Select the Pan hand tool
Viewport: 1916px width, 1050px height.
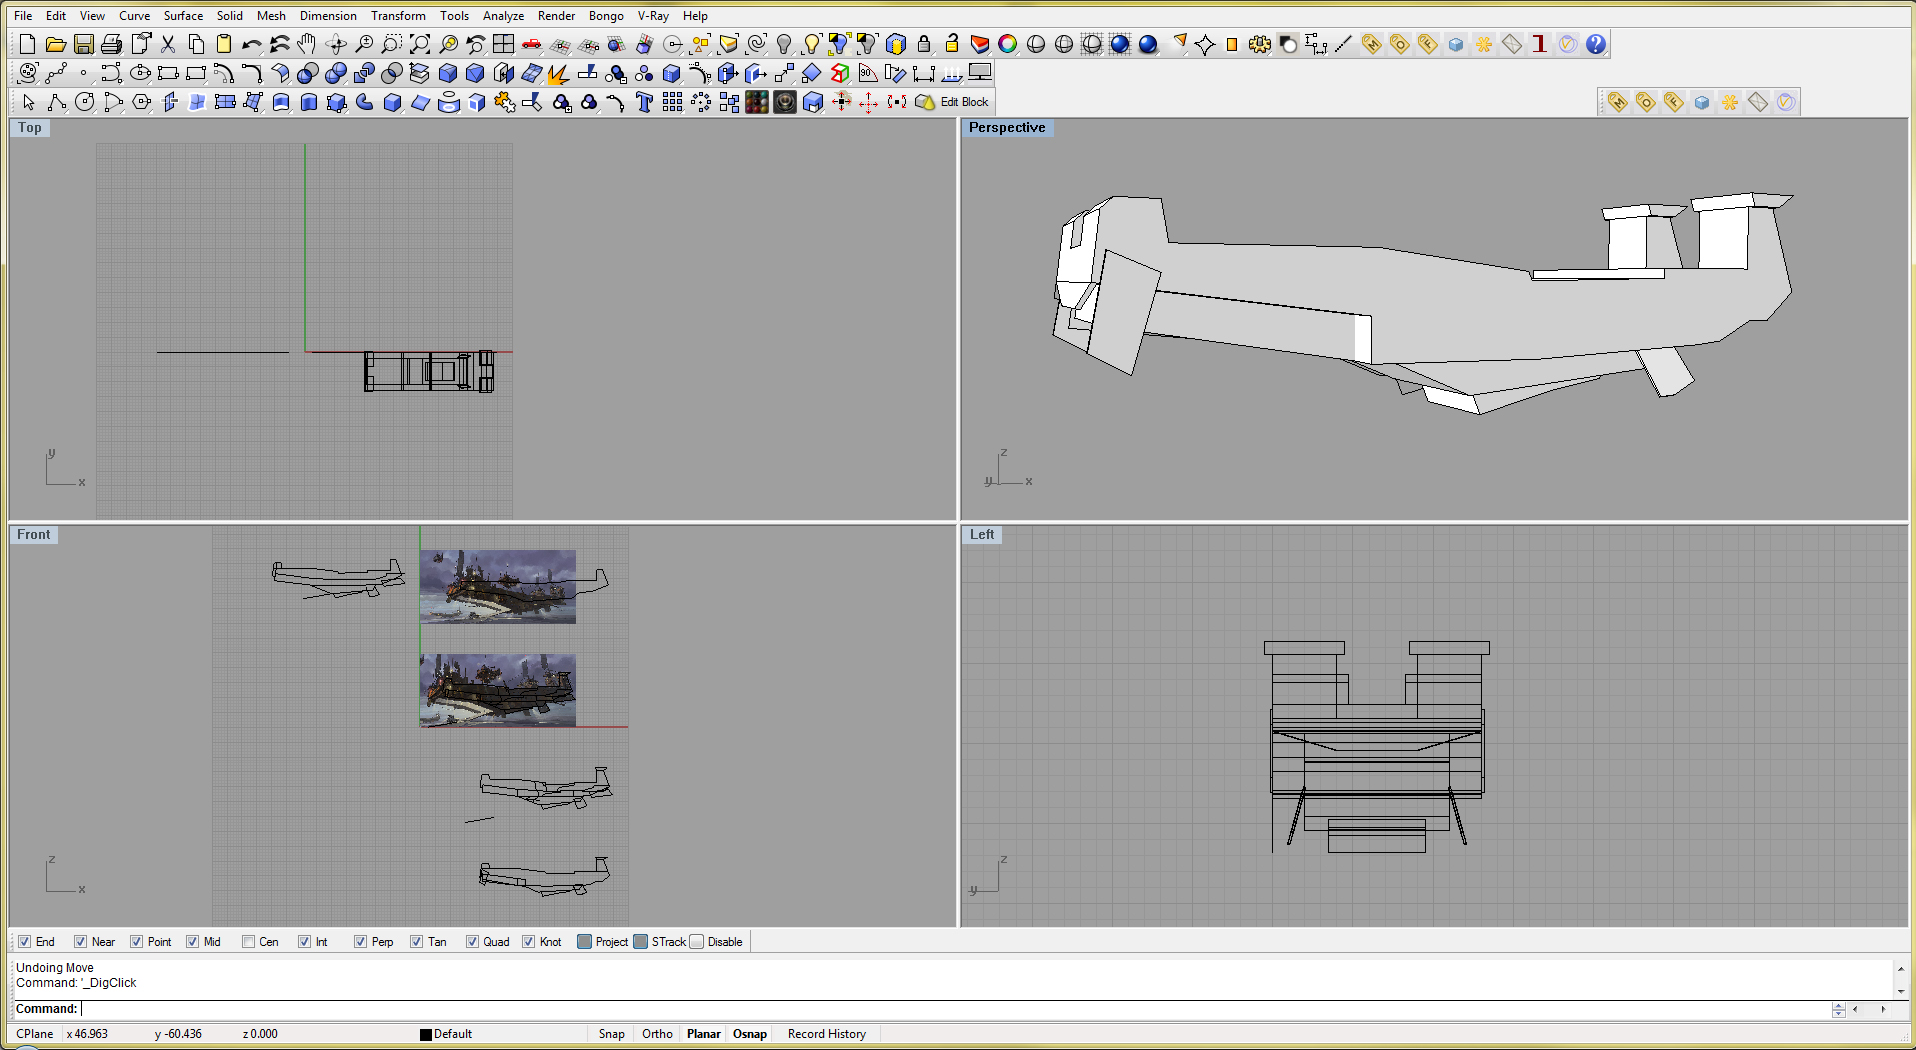(307, 44)
